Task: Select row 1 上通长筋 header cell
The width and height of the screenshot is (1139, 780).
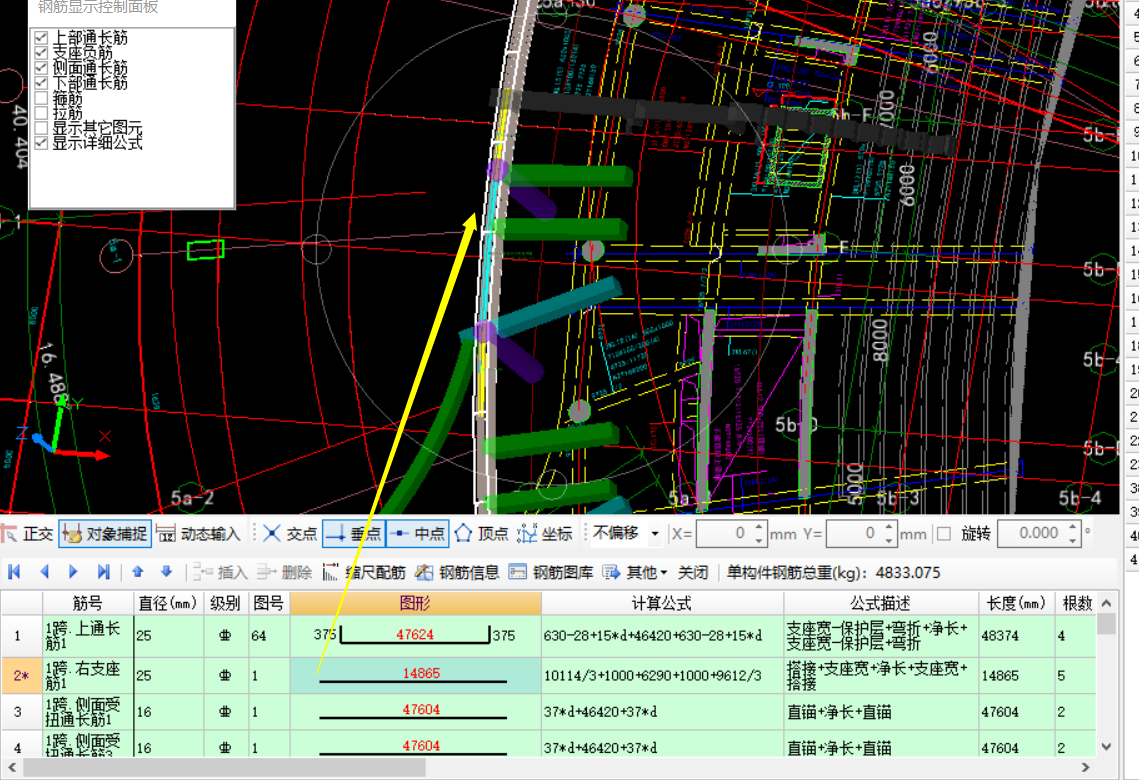Action: [21, 635]
